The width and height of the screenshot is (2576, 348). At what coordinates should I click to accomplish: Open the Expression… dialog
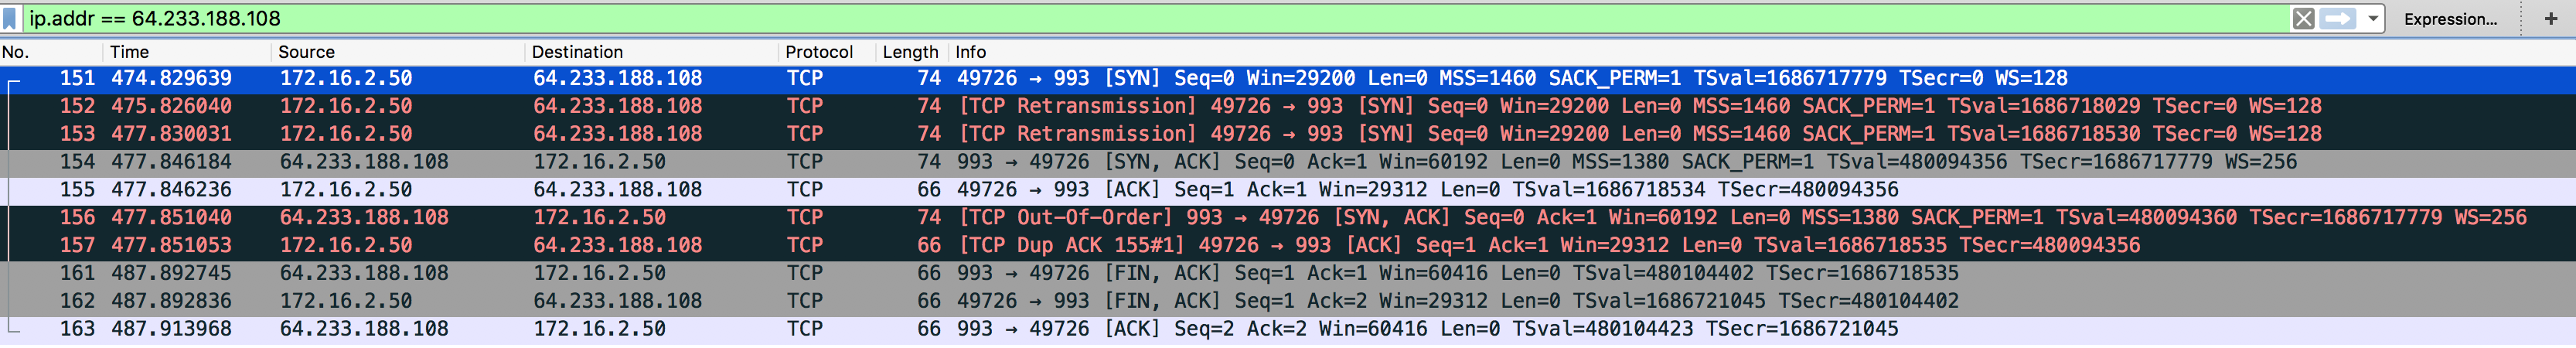tap(2450, 19)
